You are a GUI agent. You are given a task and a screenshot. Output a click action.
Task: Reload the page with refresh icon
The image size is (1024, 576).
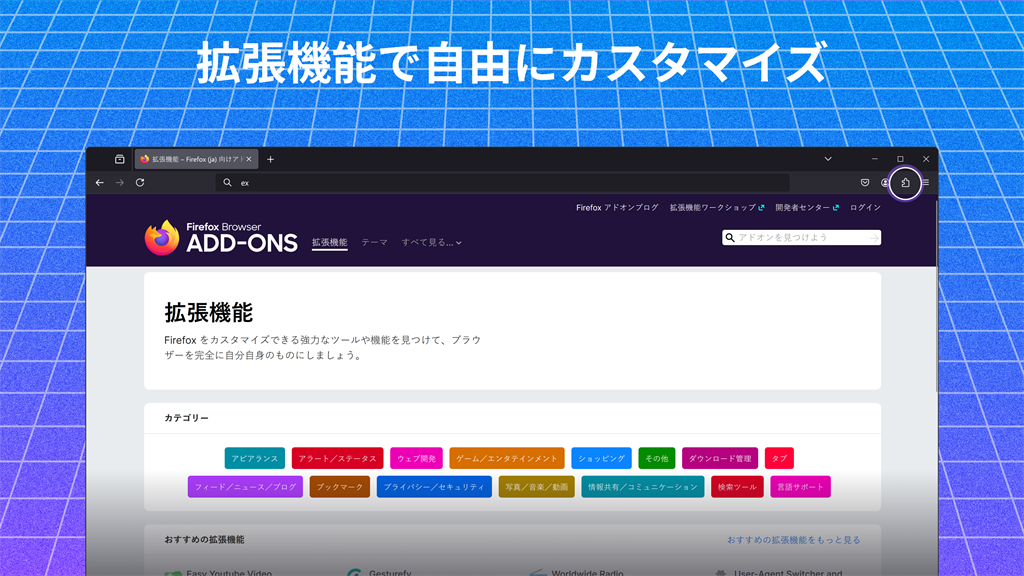140,183
